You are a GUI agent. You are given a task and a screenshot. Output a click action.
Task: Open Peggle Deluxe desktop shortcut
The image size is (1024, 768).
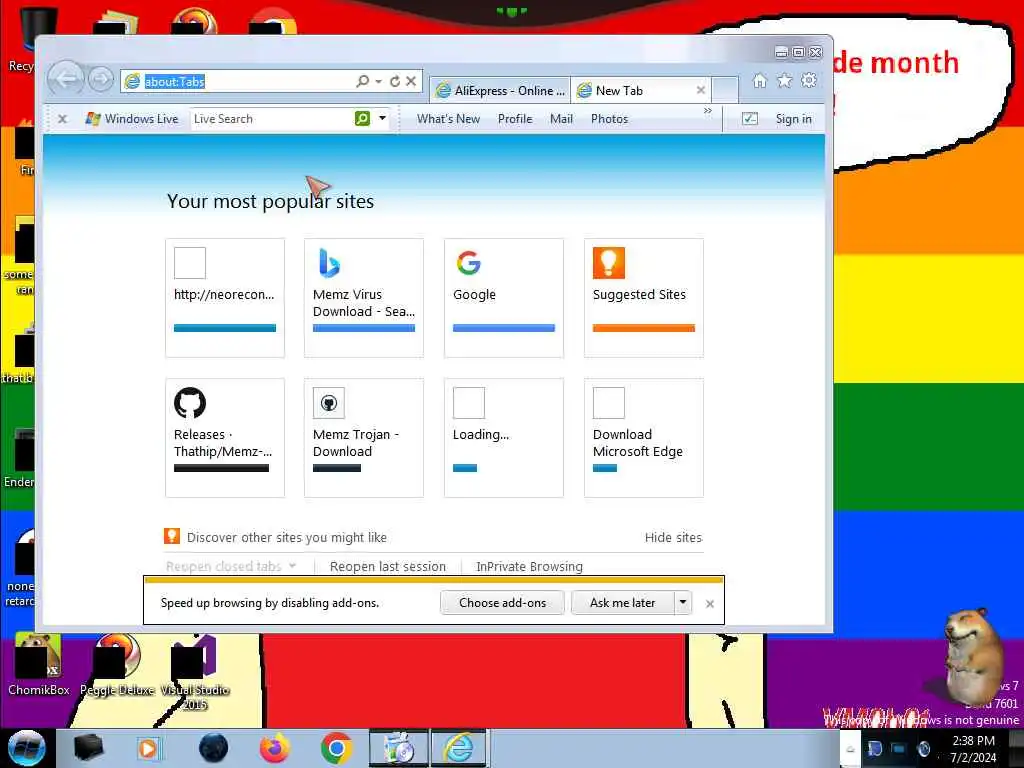[x=118, y=663]
